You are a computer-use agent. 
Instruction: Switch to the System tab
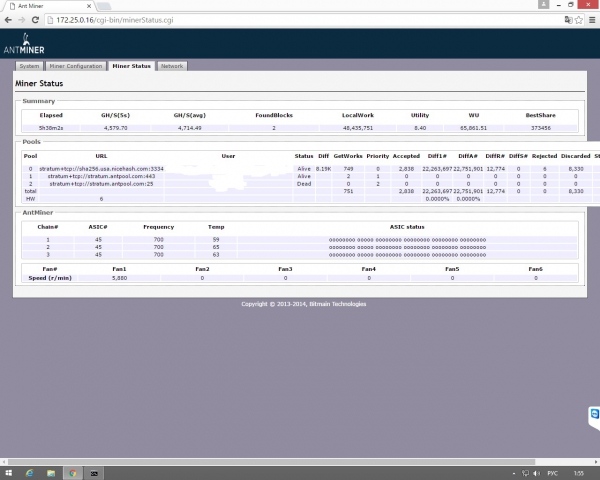[x=29, y=66]
